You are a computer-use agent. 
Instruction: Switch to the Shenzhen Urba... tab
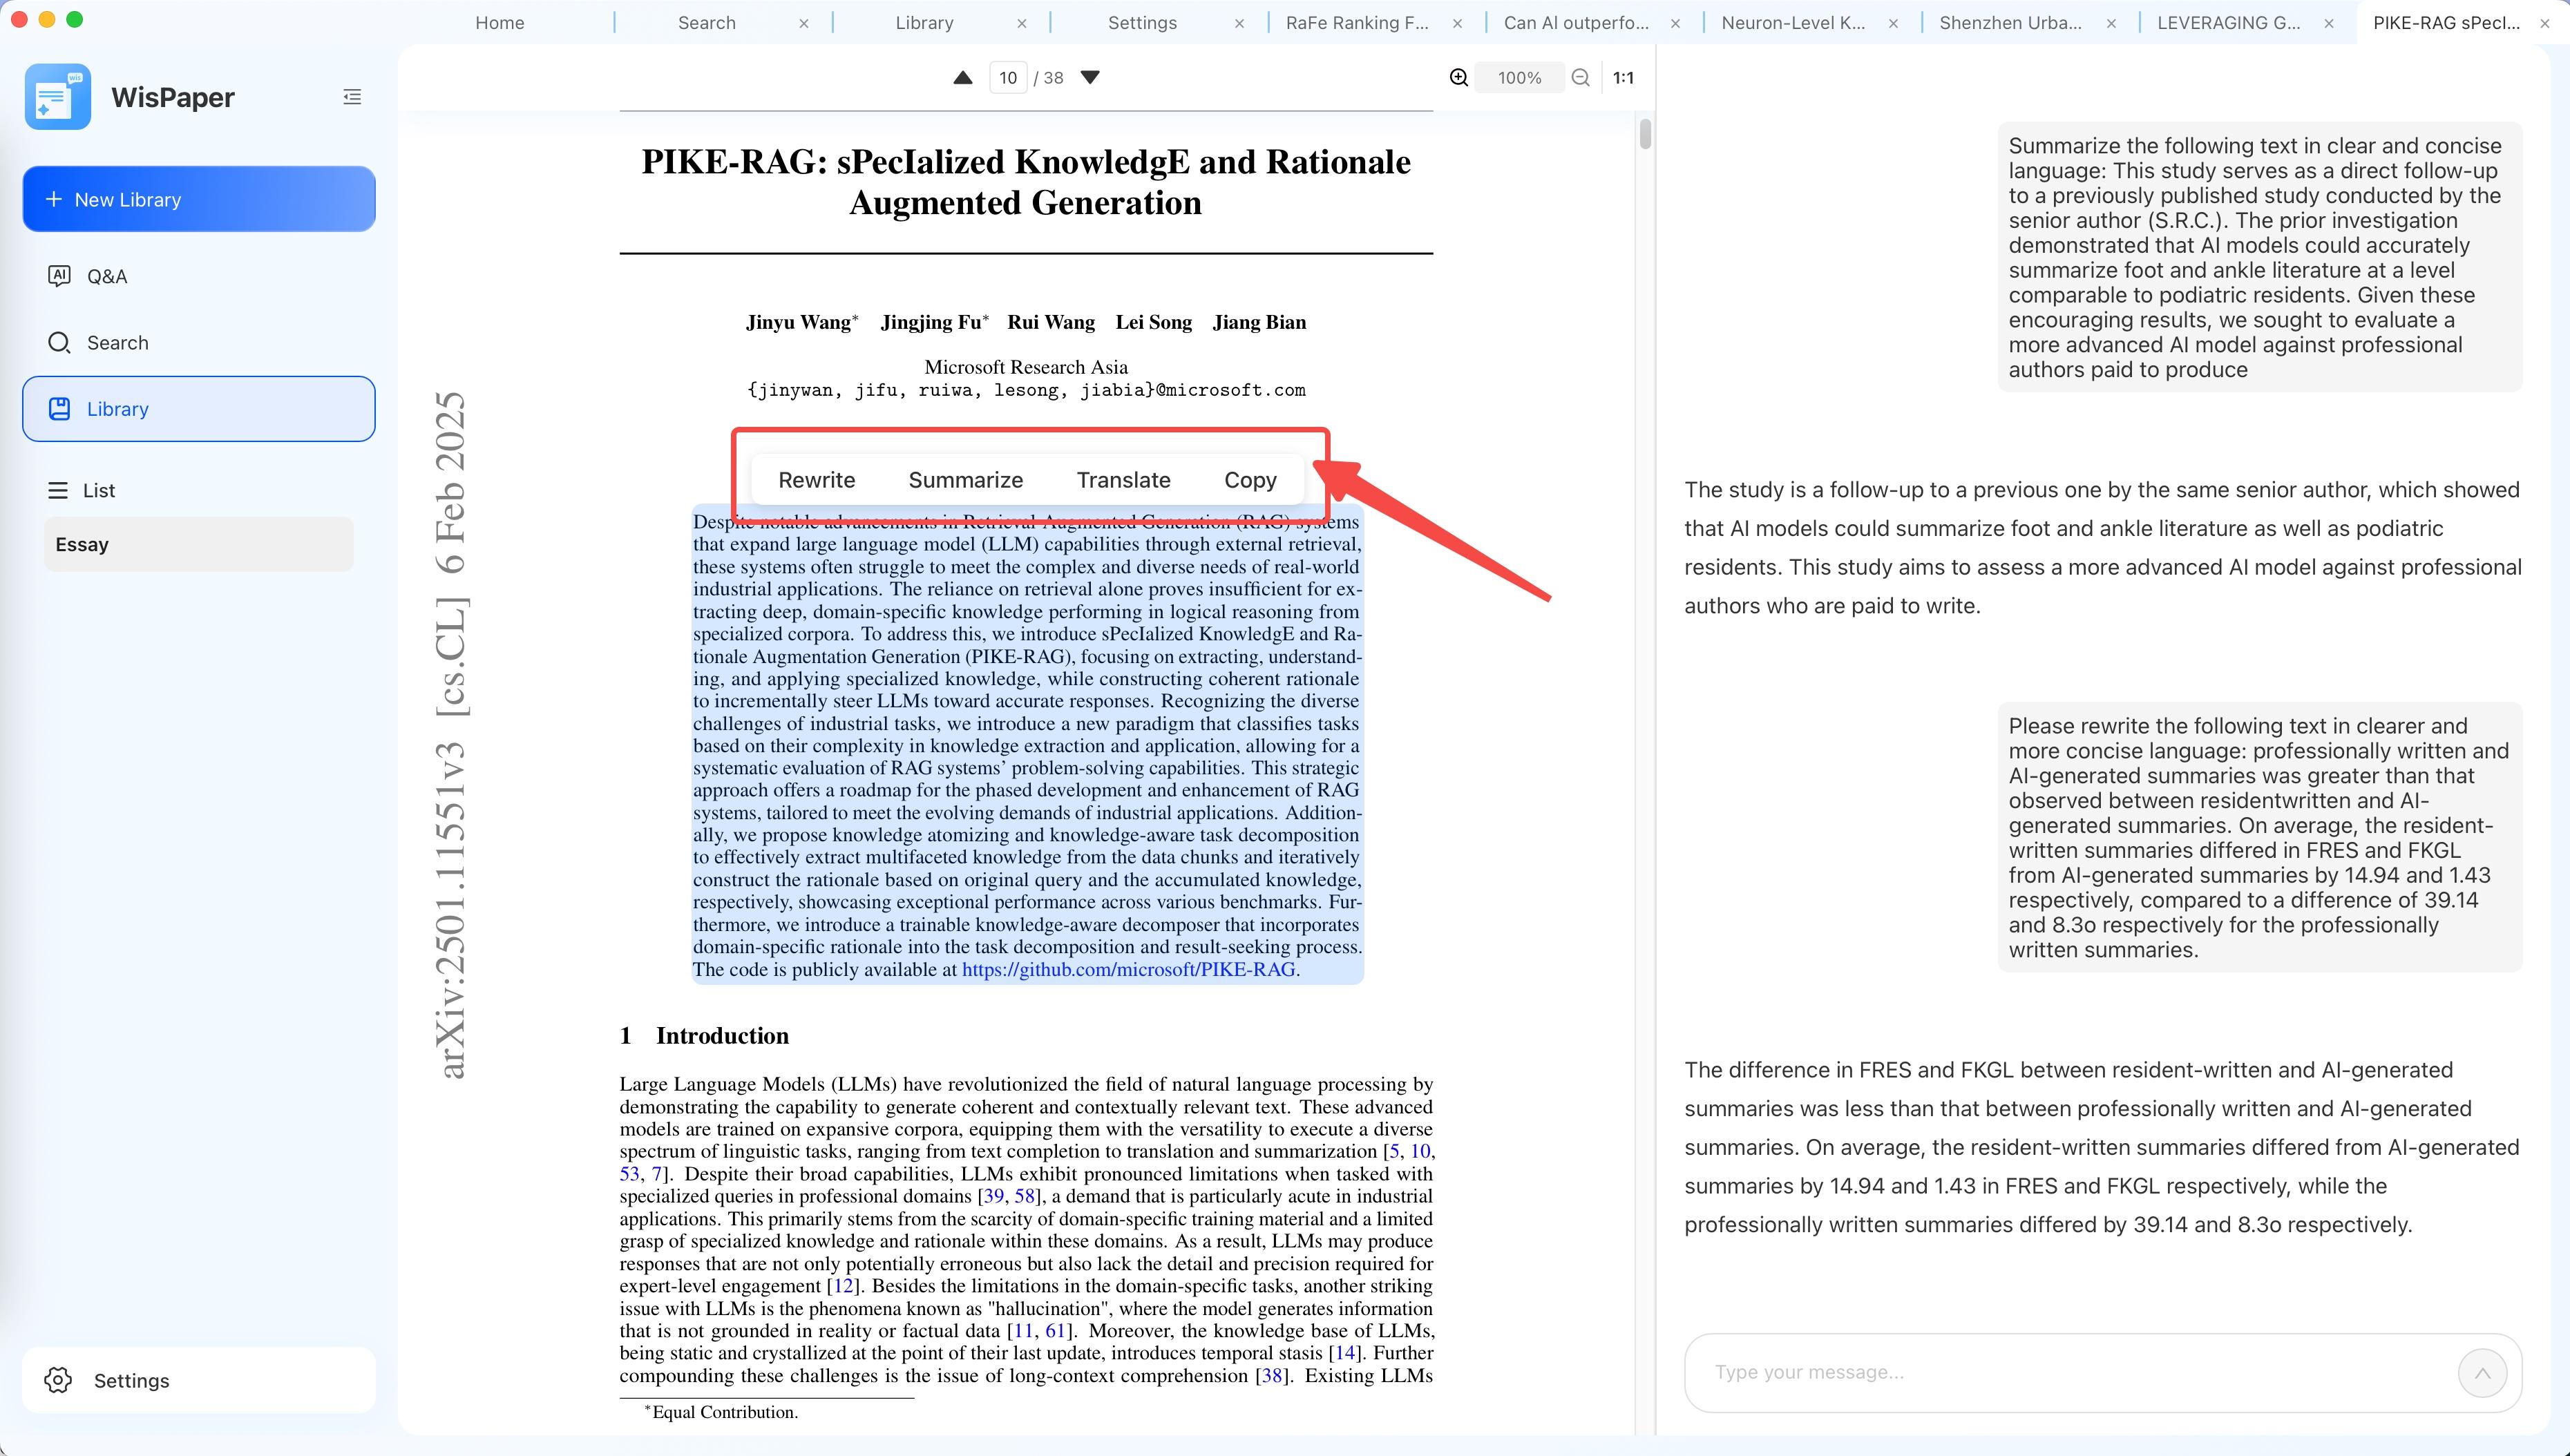pyautogui.click(x=2010, y=23)
